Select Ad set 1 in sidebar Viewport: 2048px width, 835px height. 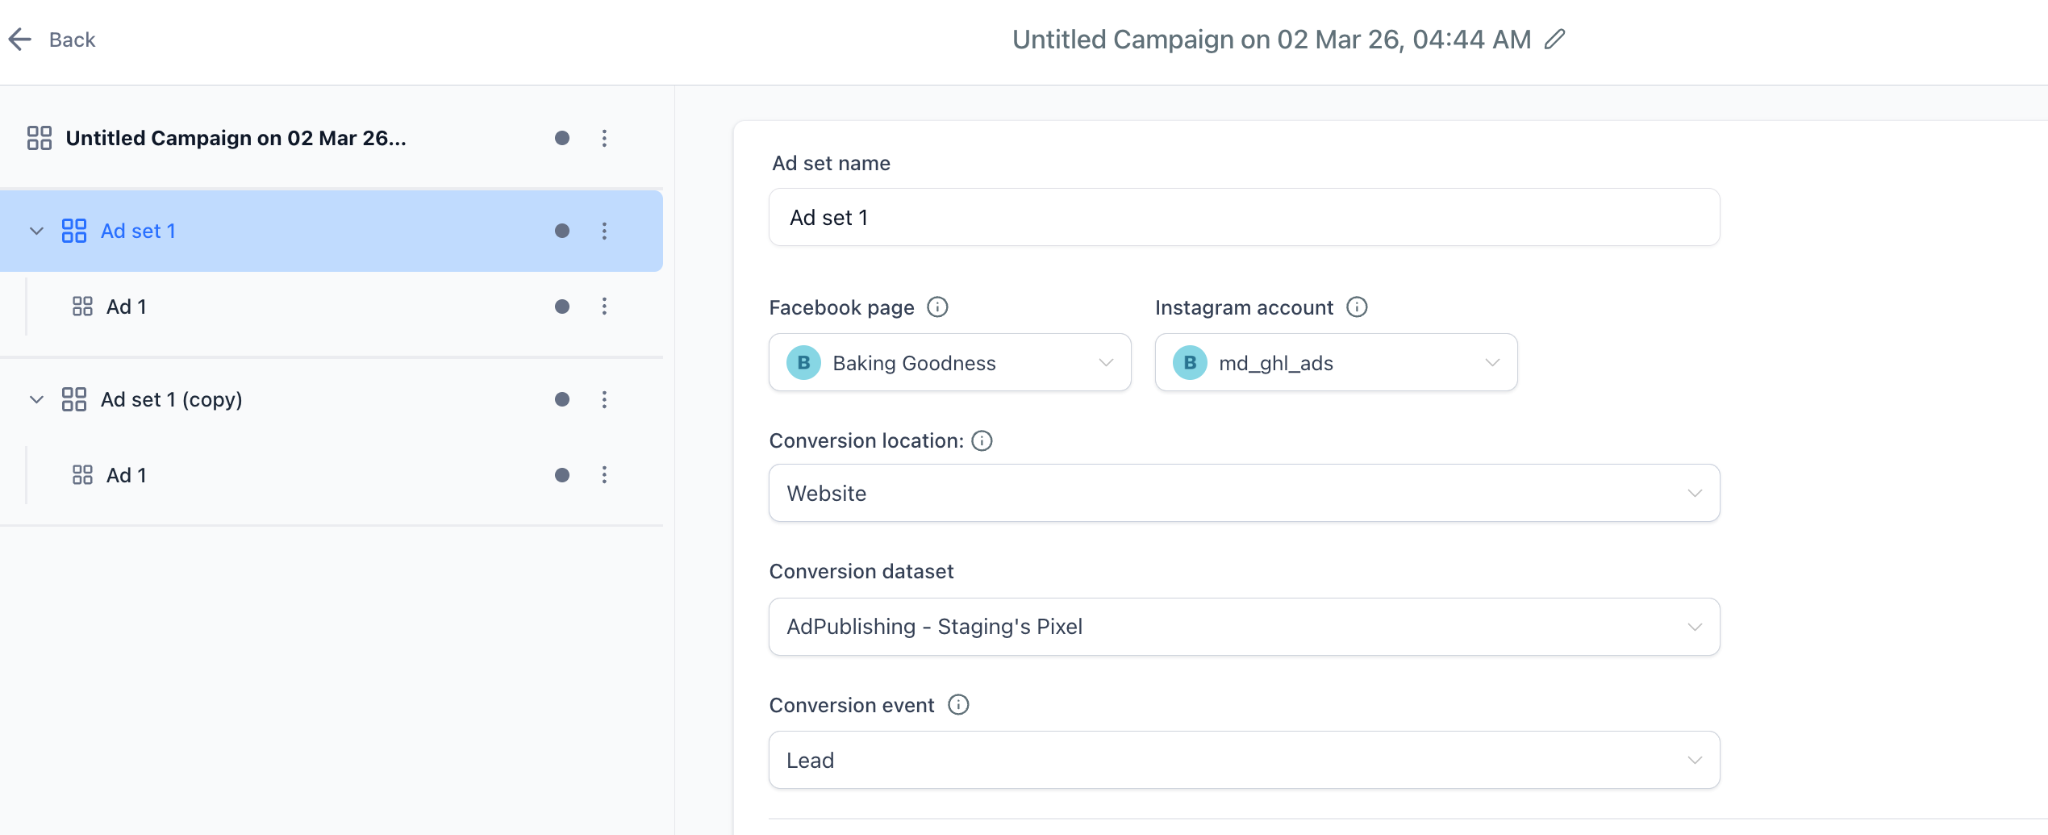[x=138, y=231]
